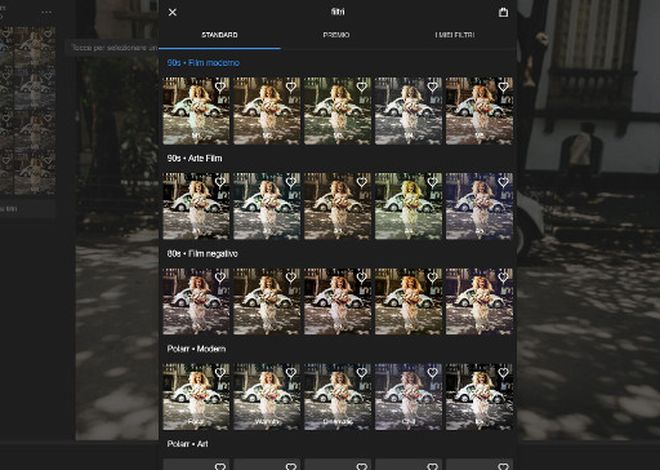Apply yellow-green fourth filter in 90s Arte Film

click(x=408, y=206)
